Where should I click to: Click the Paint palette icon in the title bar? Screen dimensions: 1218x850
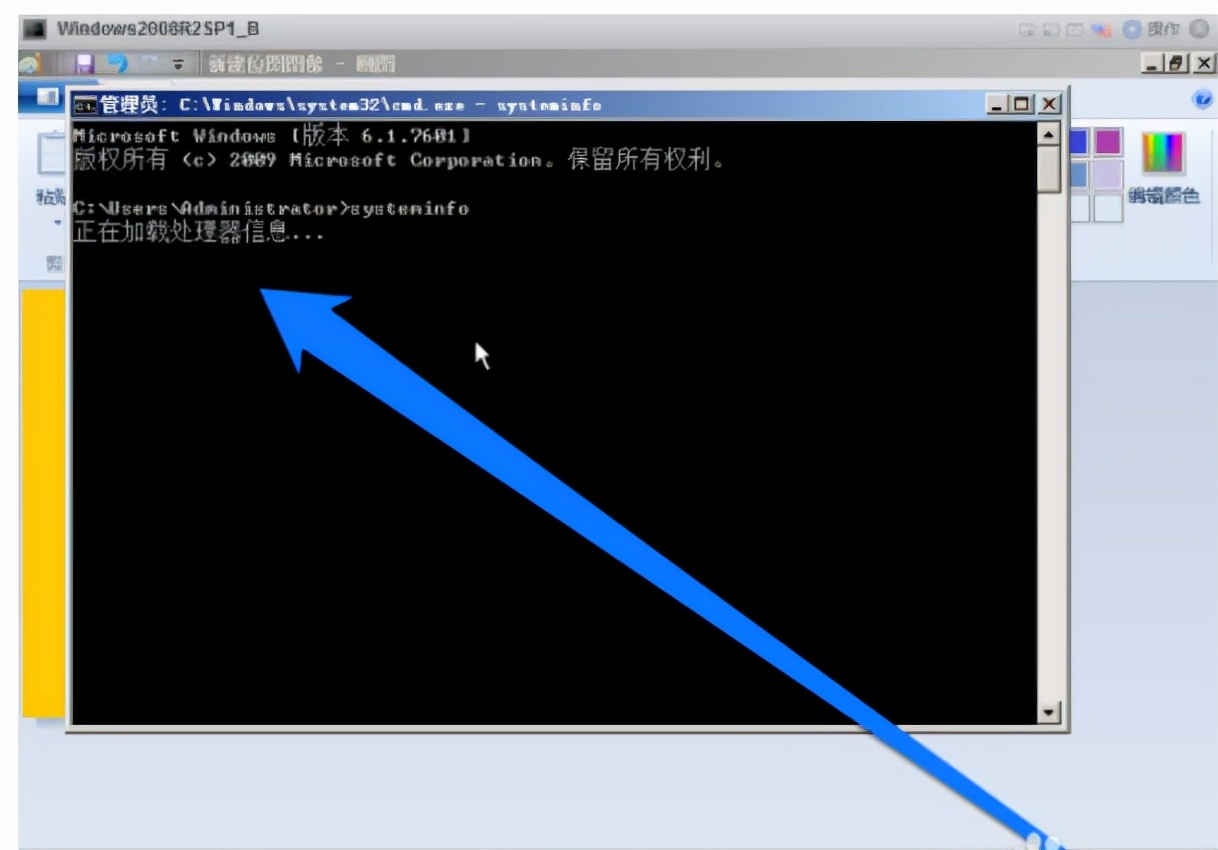point(30,64)
